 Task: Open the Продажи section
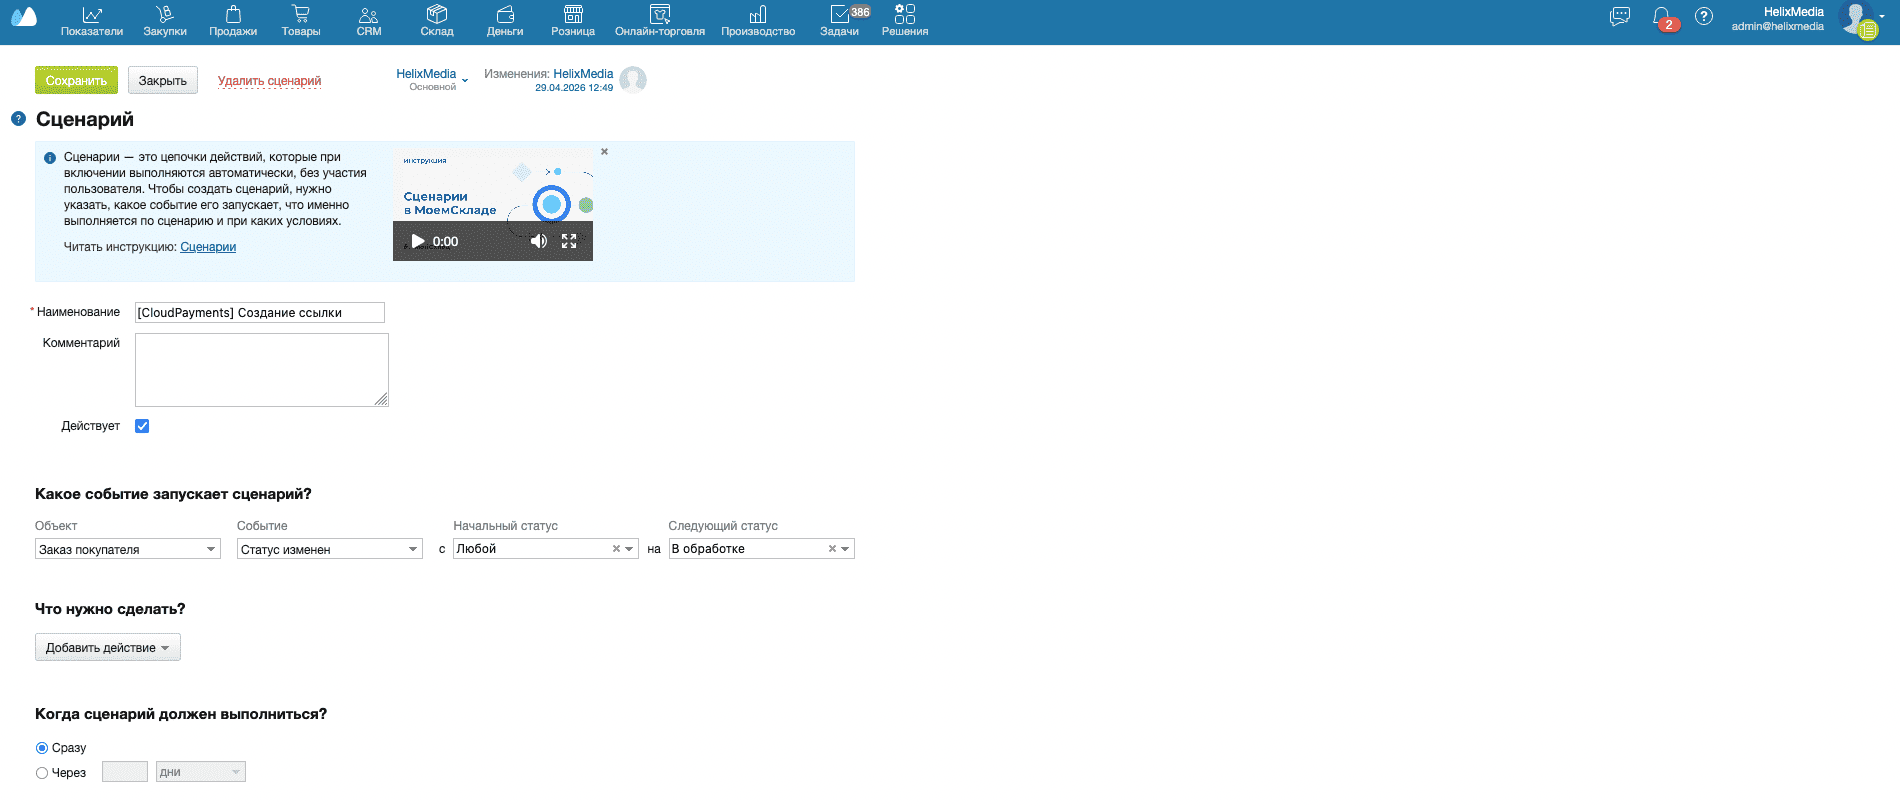pos(233,21)
